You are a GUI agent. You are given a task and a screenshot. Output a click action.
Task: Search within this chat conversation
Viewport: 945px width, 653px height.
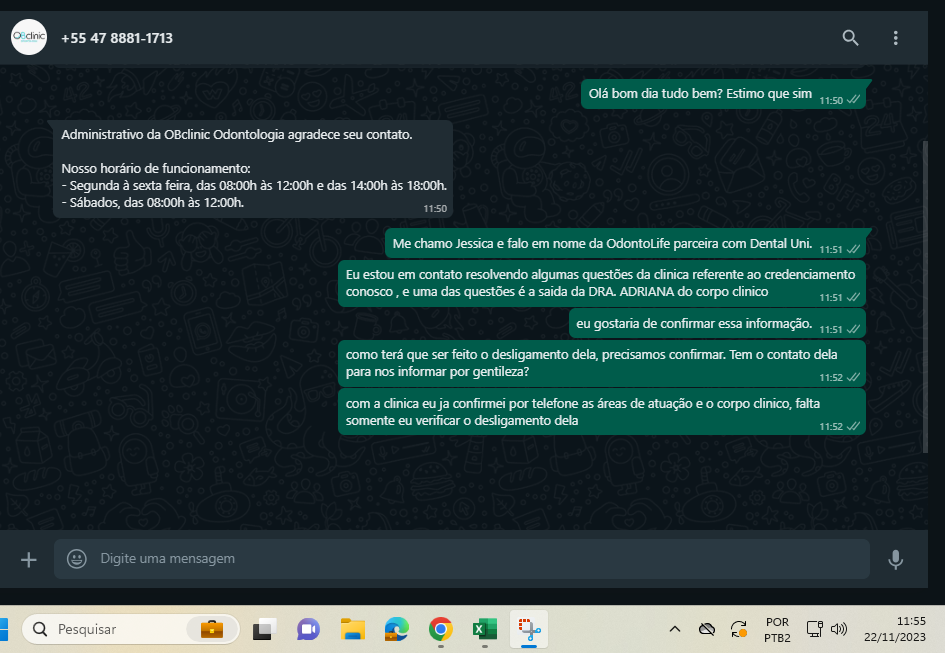(x=850, y=38)
